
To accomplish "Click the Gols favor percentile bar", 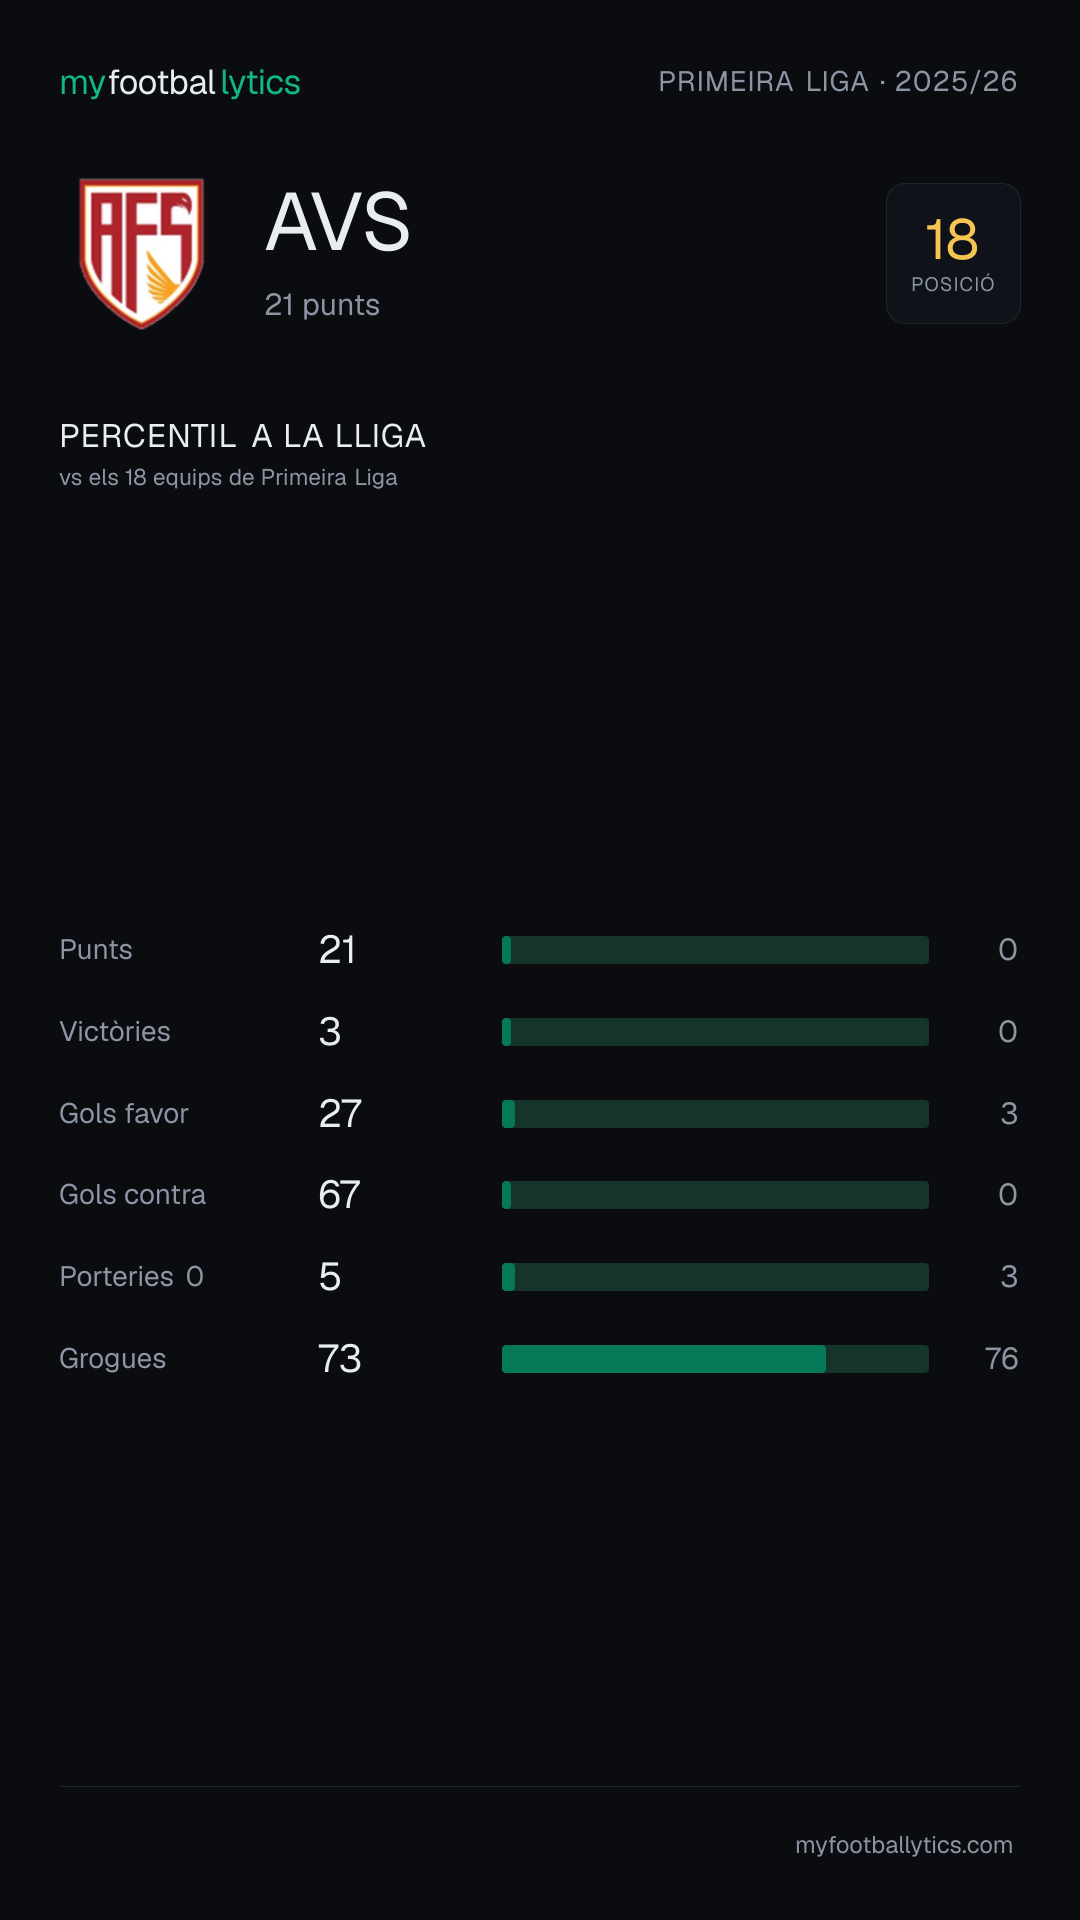I will [x=715, y=1114].
